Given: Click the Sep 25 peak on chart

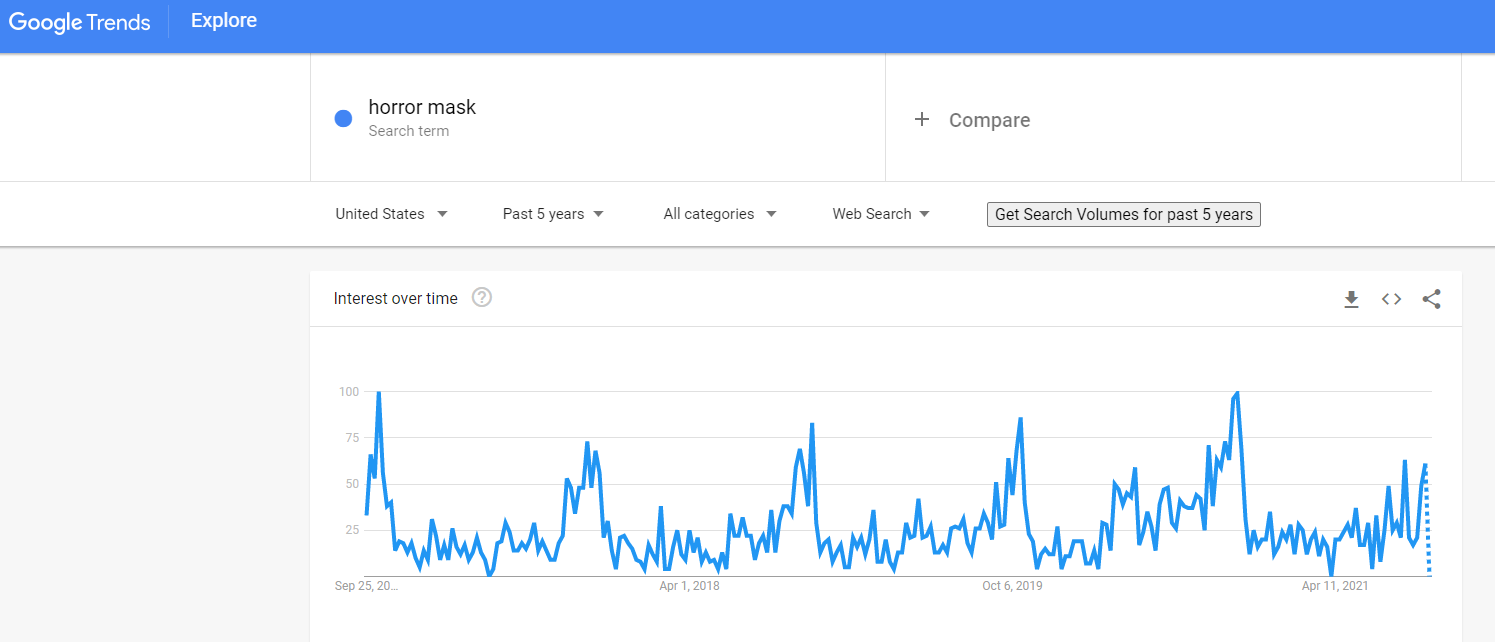Looking at the screenshot, I should tap(378, 393).
